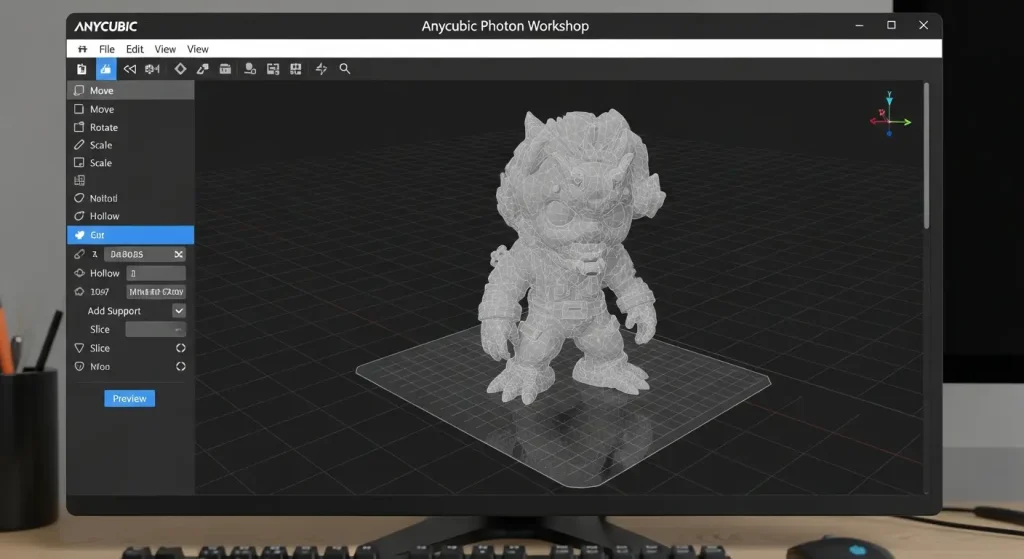This screenshot has width=1024, height=559.
Task: Select the diamond shape toolbar icon
Action: 180,69
